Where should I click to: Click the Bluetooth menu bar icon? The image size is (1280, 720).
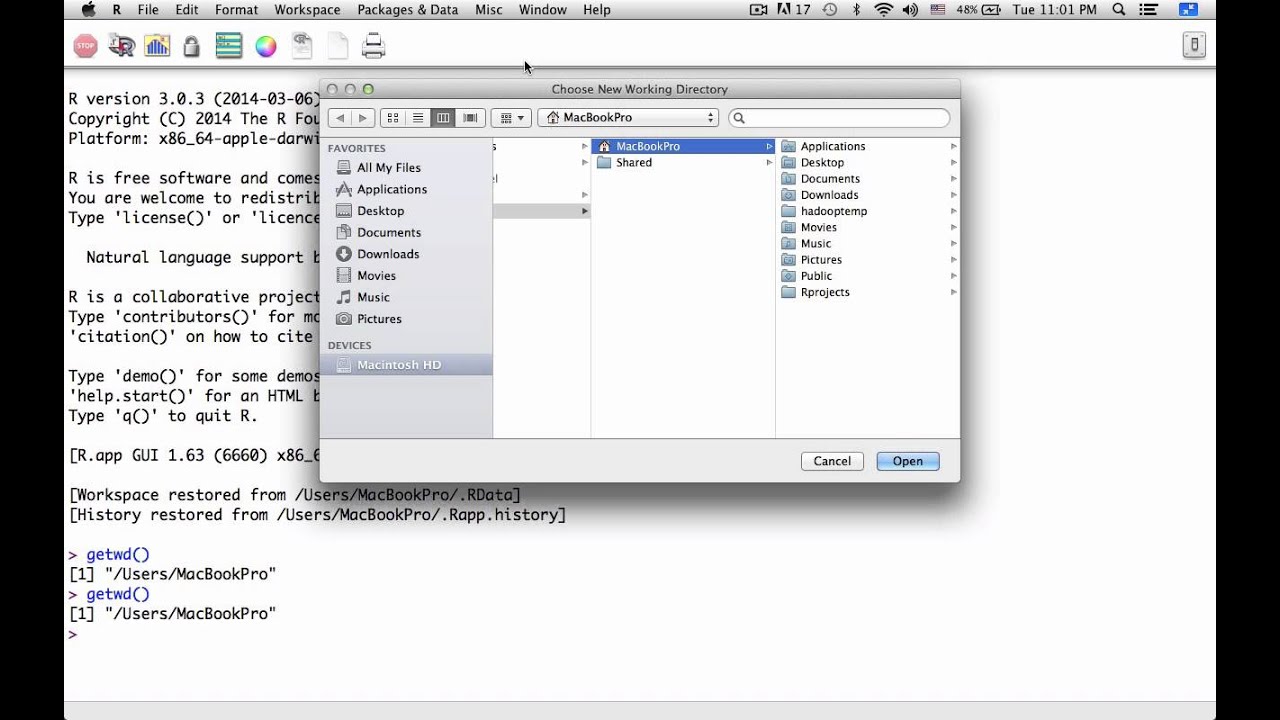pos(856,10)
